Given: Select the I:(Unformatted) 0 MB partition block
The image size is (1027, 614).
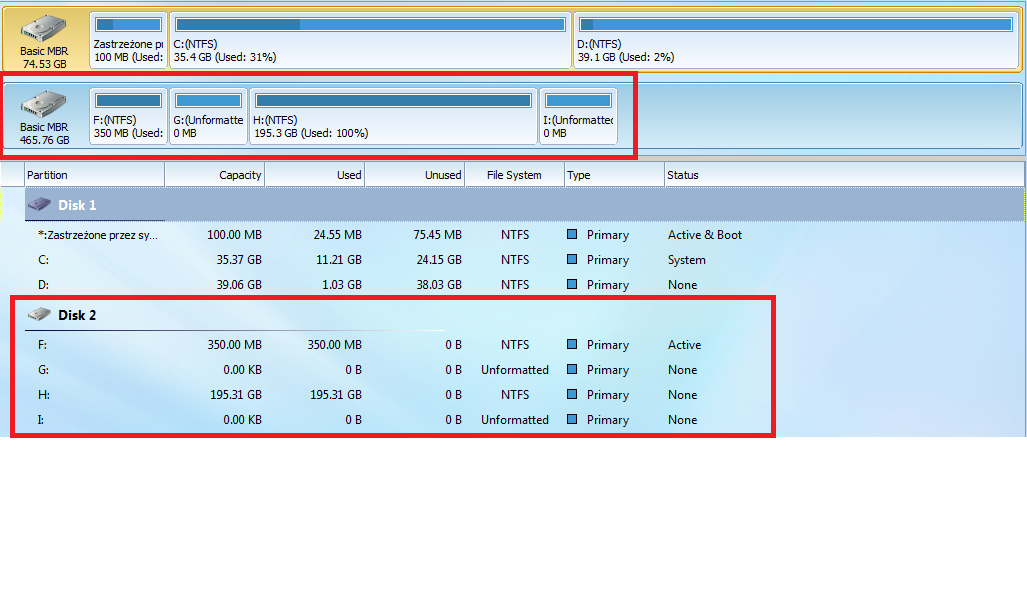Looking at the screenshot, I should [x=578, y=117].
